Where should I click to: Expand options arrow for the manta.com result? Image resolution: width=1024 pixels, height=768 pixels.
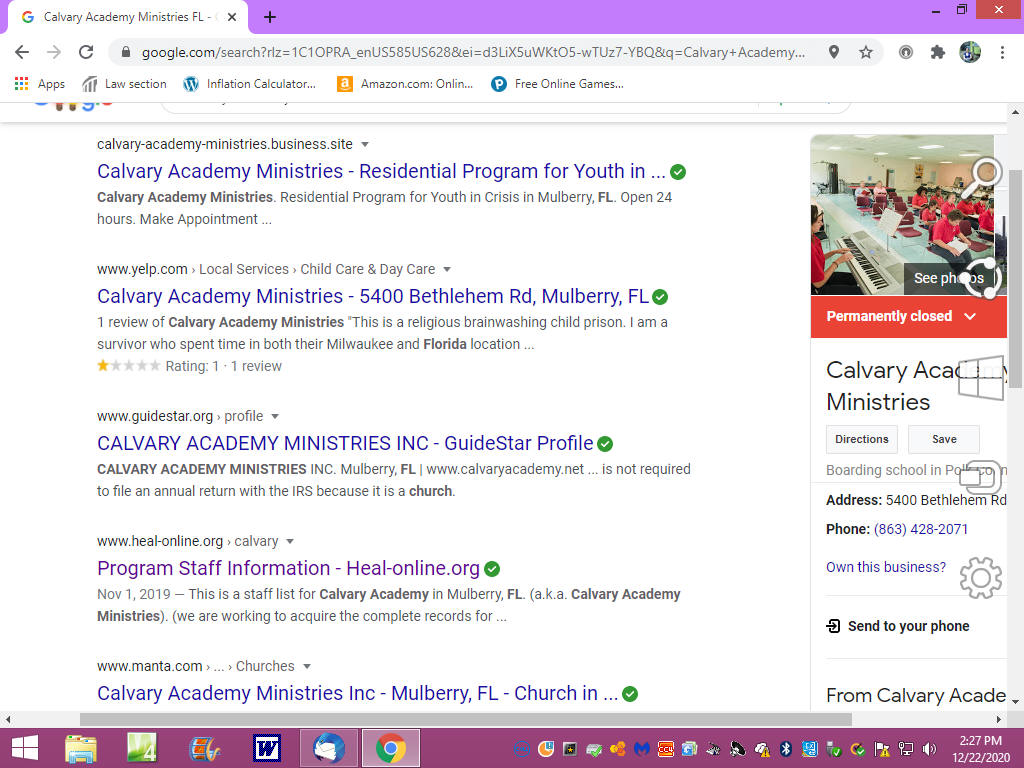coord(306,667)
